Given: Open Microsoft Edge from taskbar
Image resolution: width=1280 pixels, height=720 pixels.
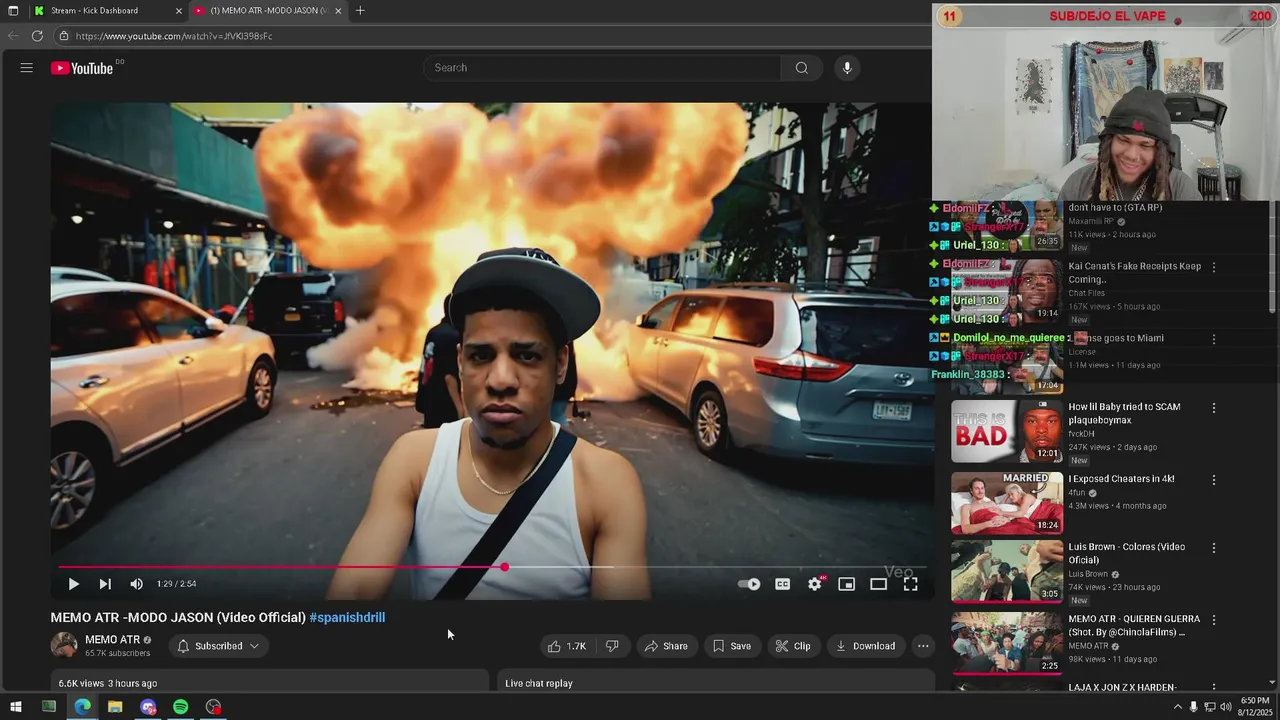Looking at the screenshot, I should [x=82, y=707].
